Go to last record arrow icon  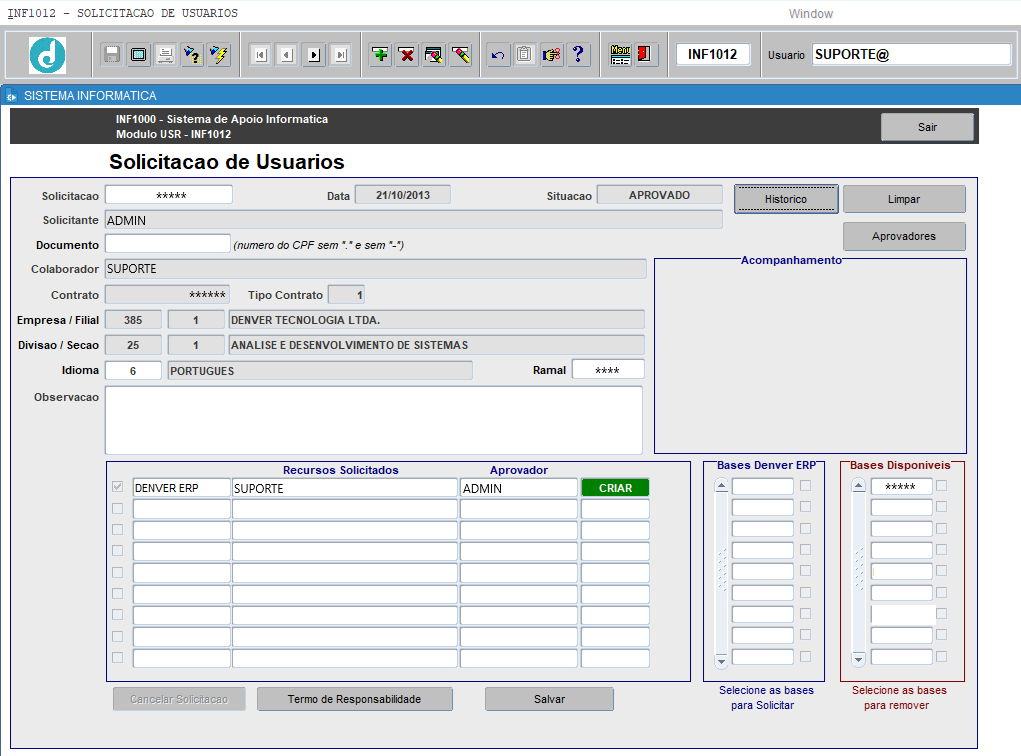coord(341,55)
